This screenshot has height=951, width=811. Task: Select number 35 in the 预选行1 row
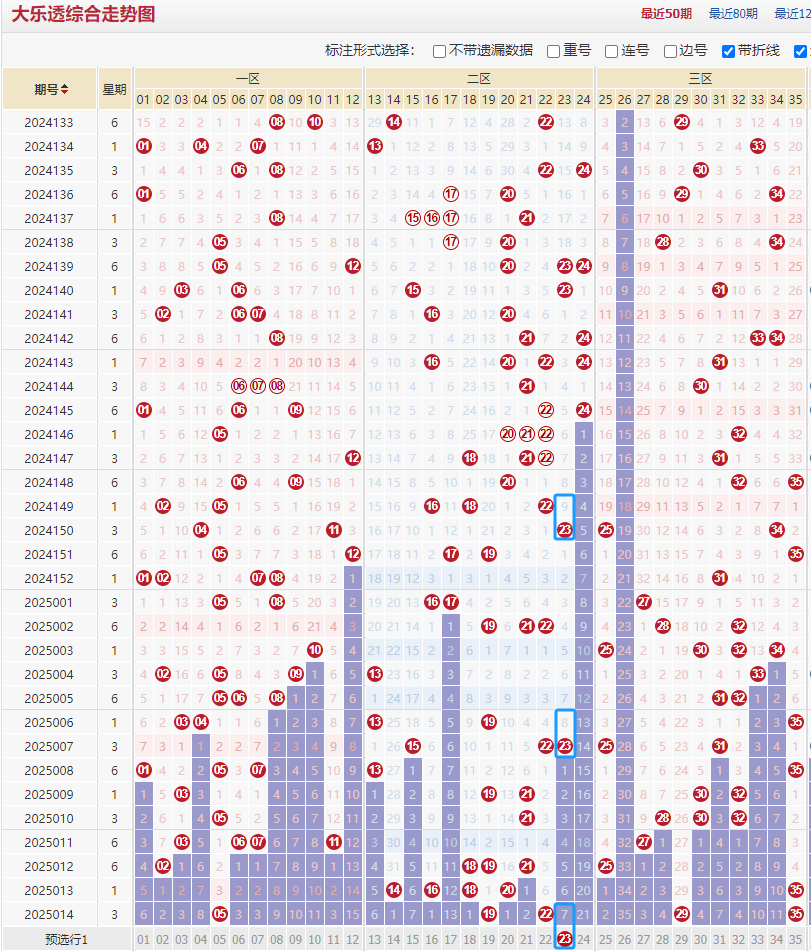[x=795, y=938]
